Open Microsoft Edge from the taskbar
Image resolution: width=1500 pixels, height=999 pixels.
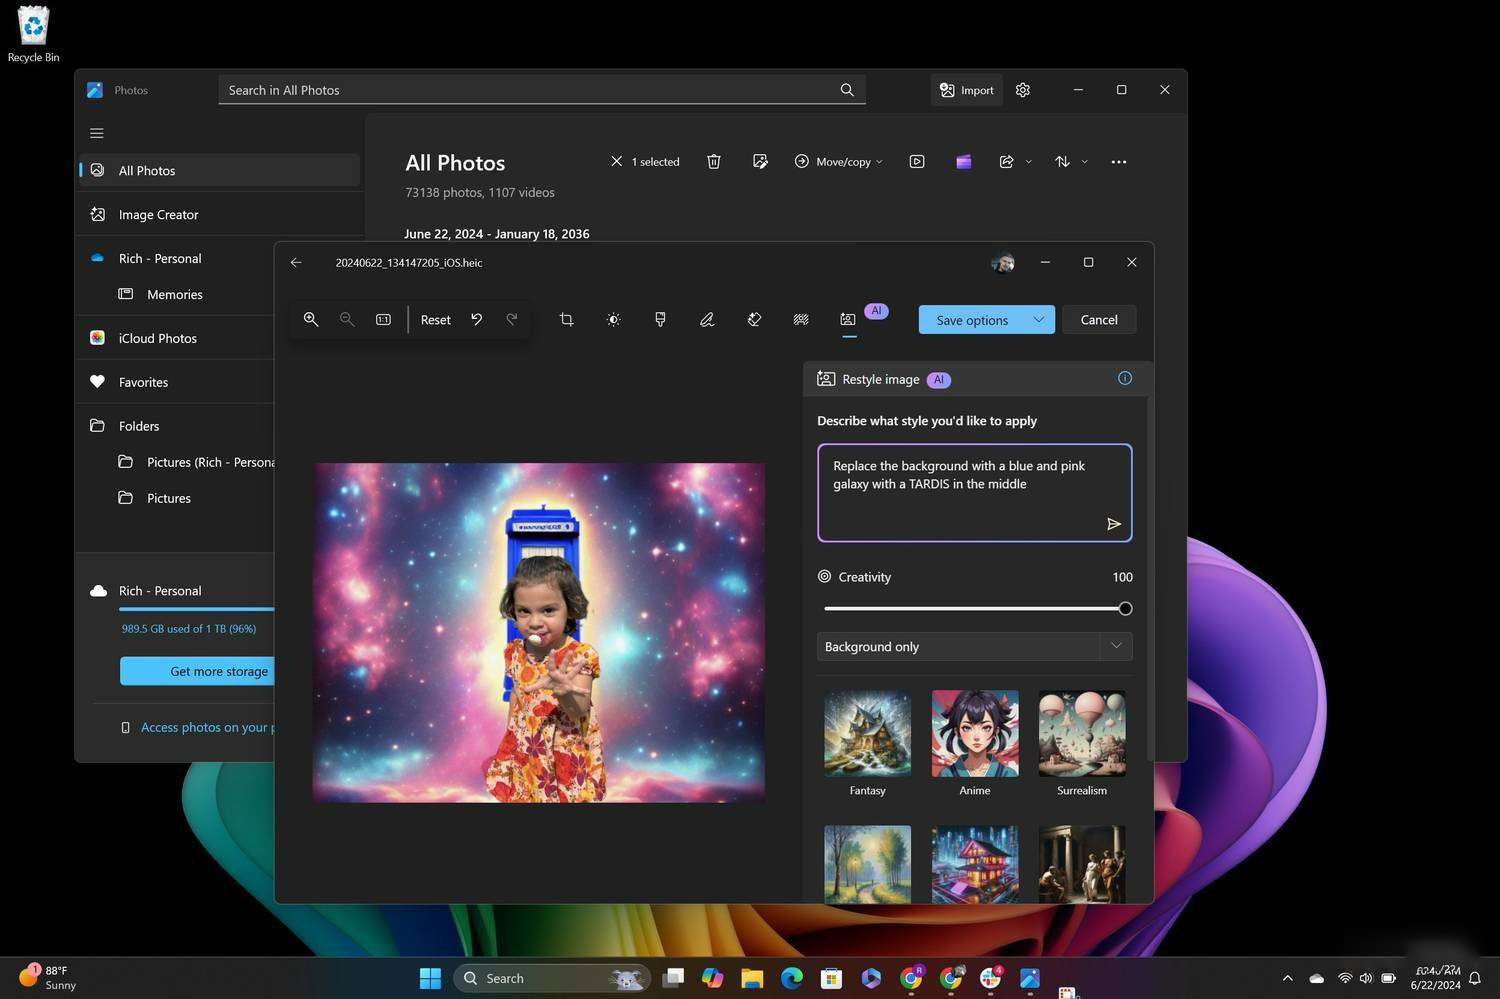click(x=792, y=978)
